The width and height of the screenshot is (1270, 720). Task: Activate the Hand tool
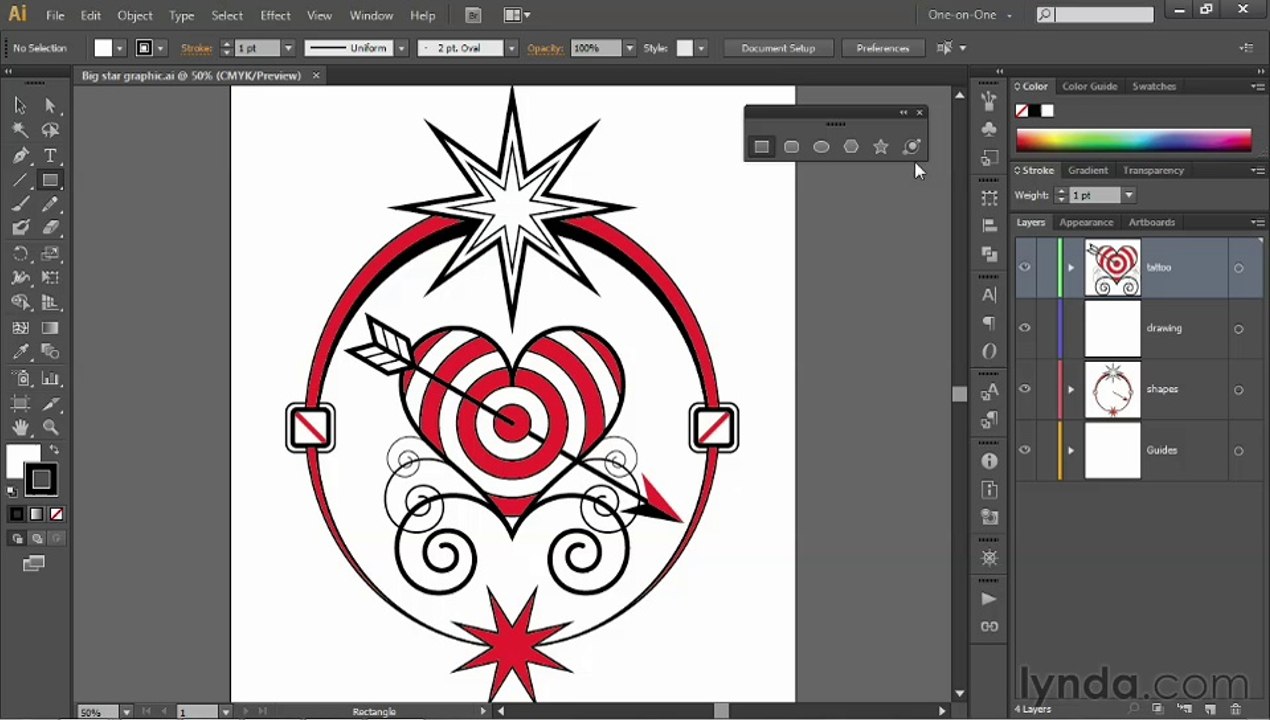pyautogui.click(x=20, y=428)
